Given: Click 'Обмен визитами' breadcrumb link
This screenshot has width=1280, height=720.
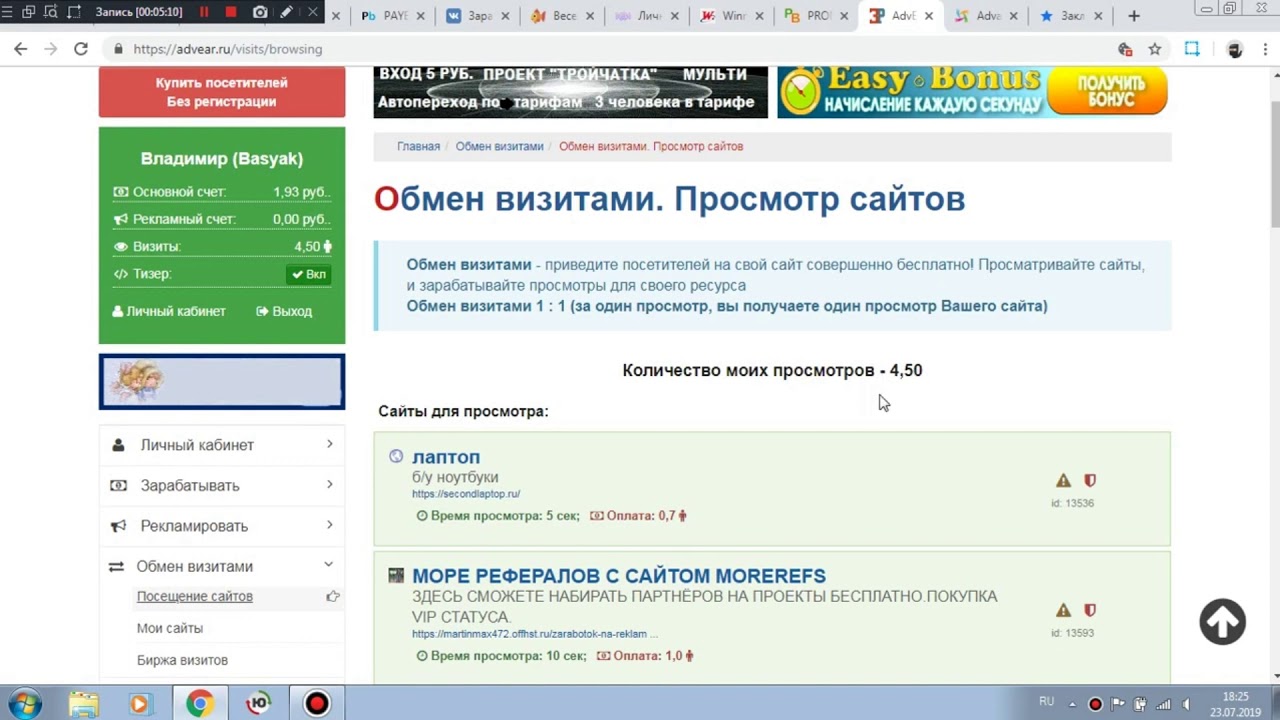Looking at the screenshot, I should coord(499,146).
